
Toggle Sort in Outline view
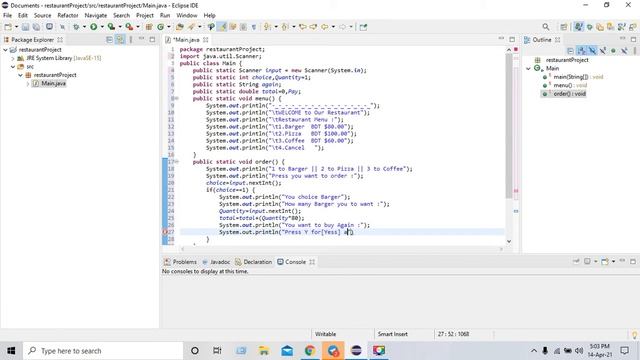(x=581, y=51)
